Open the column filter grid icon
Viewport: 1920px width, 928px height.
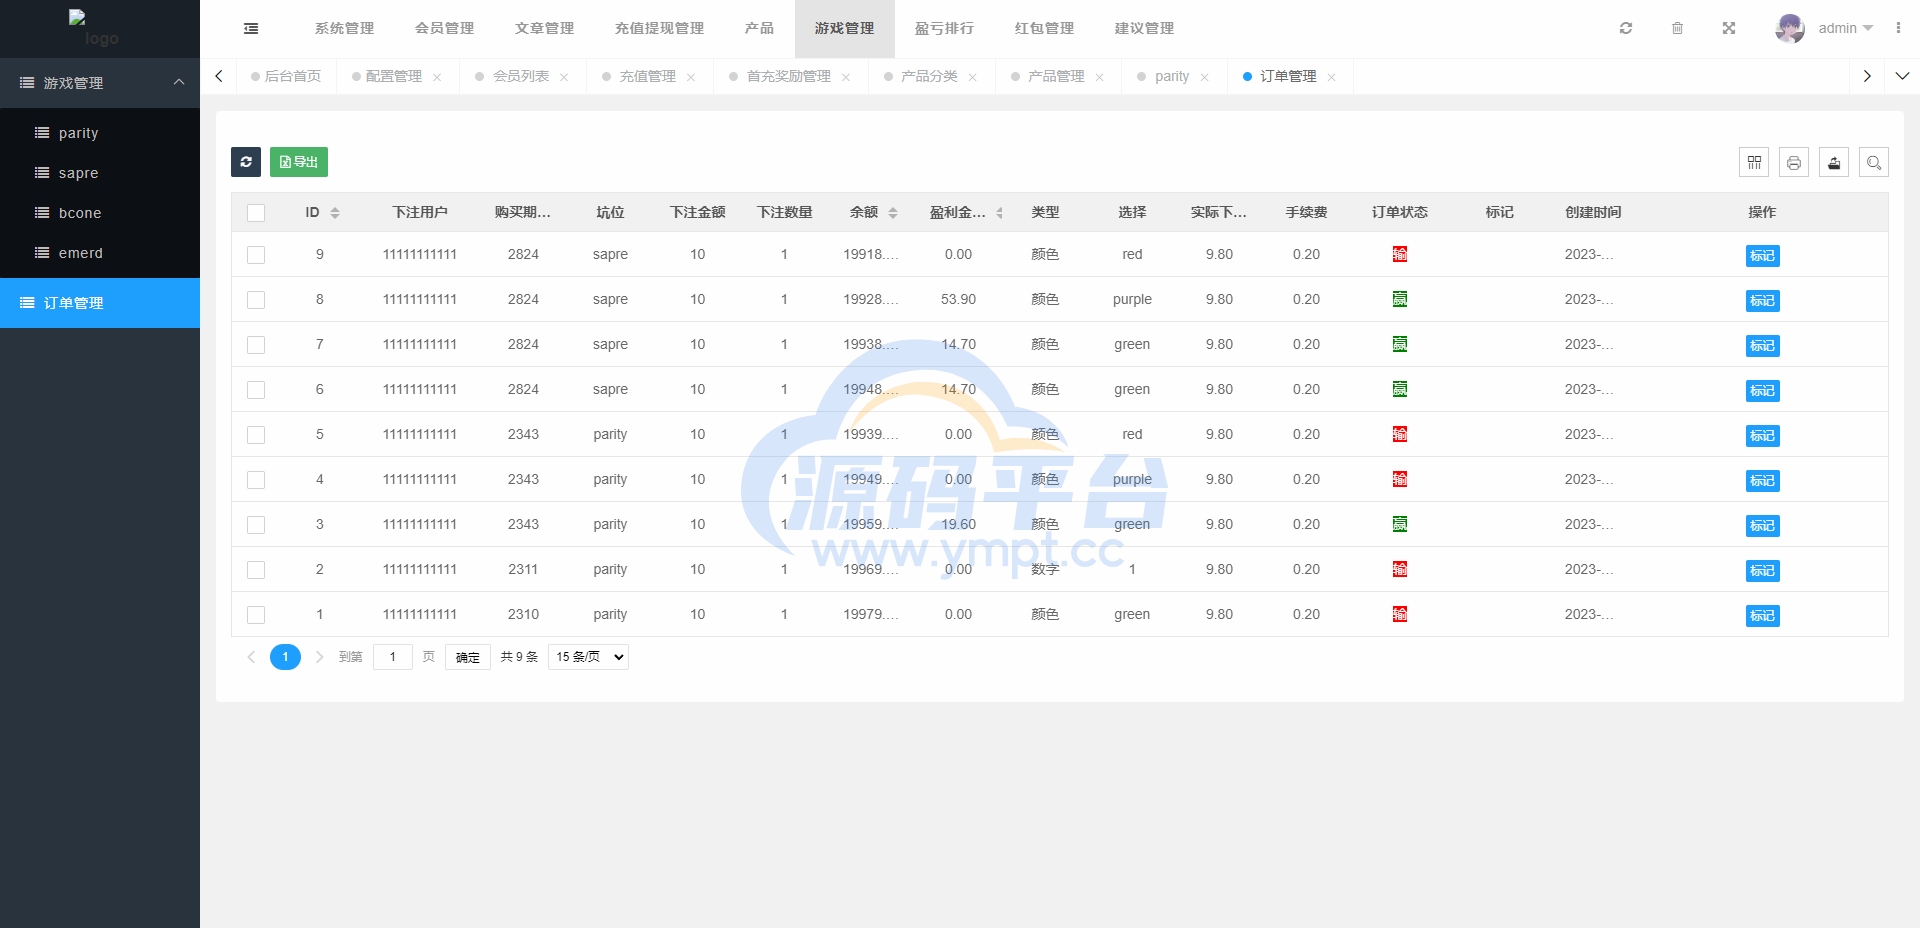(1754, 162)
